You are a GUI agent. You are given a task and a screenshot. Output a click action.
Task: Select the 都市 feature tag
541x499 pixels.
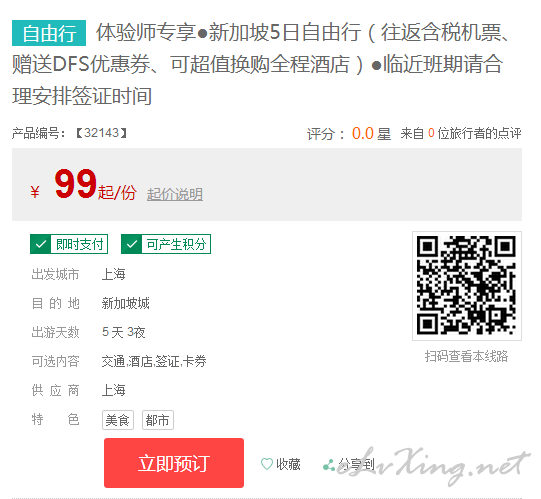pos(158,420)
